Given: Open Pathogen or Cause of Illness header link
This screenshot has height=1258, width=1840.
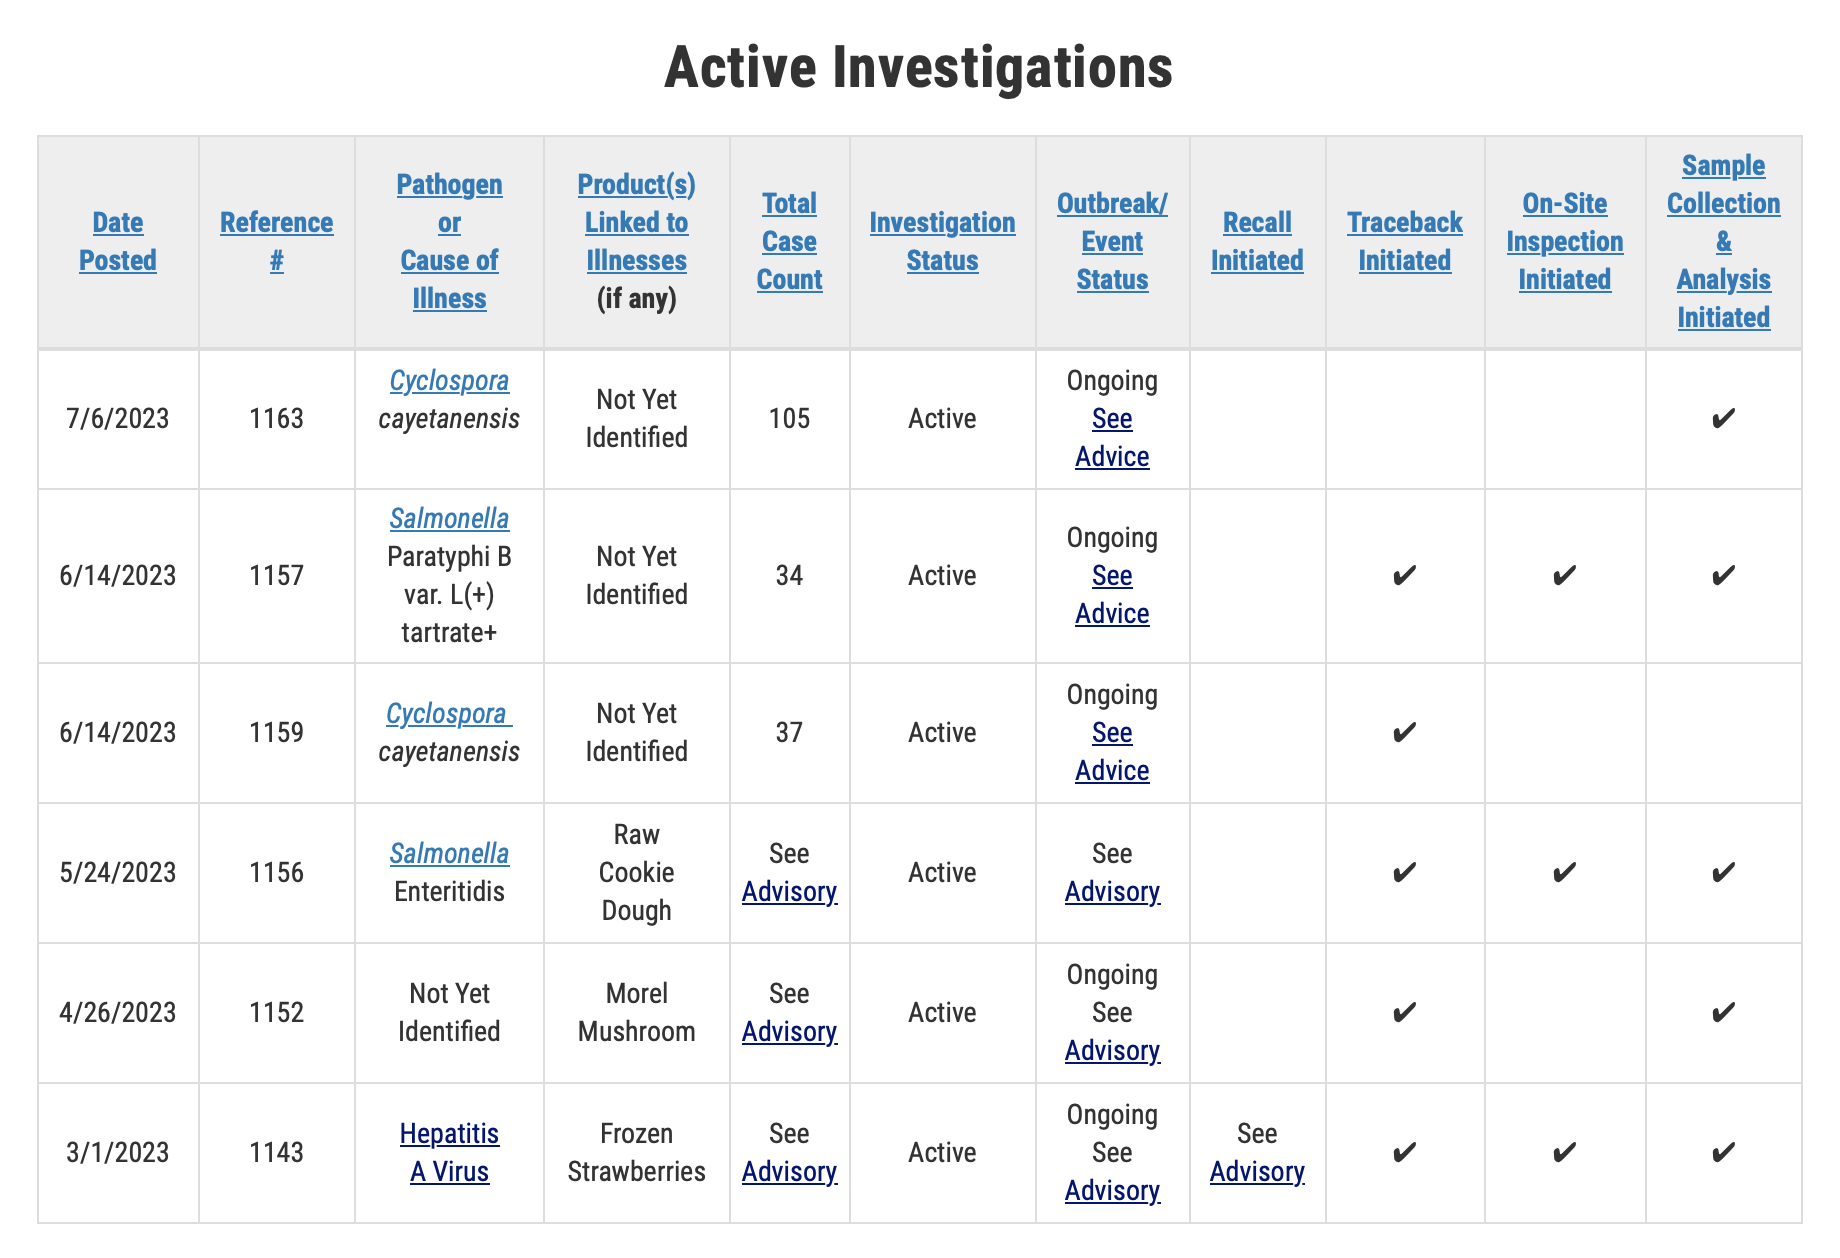Looking at the screenshot, I should [449, 241].
